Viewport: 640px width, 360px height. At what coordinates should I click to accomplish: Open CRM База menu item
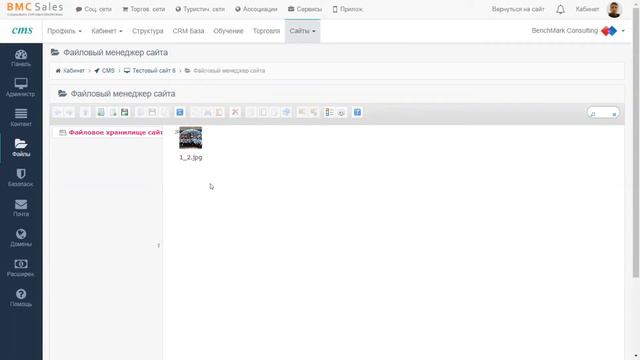click(188, 31)
